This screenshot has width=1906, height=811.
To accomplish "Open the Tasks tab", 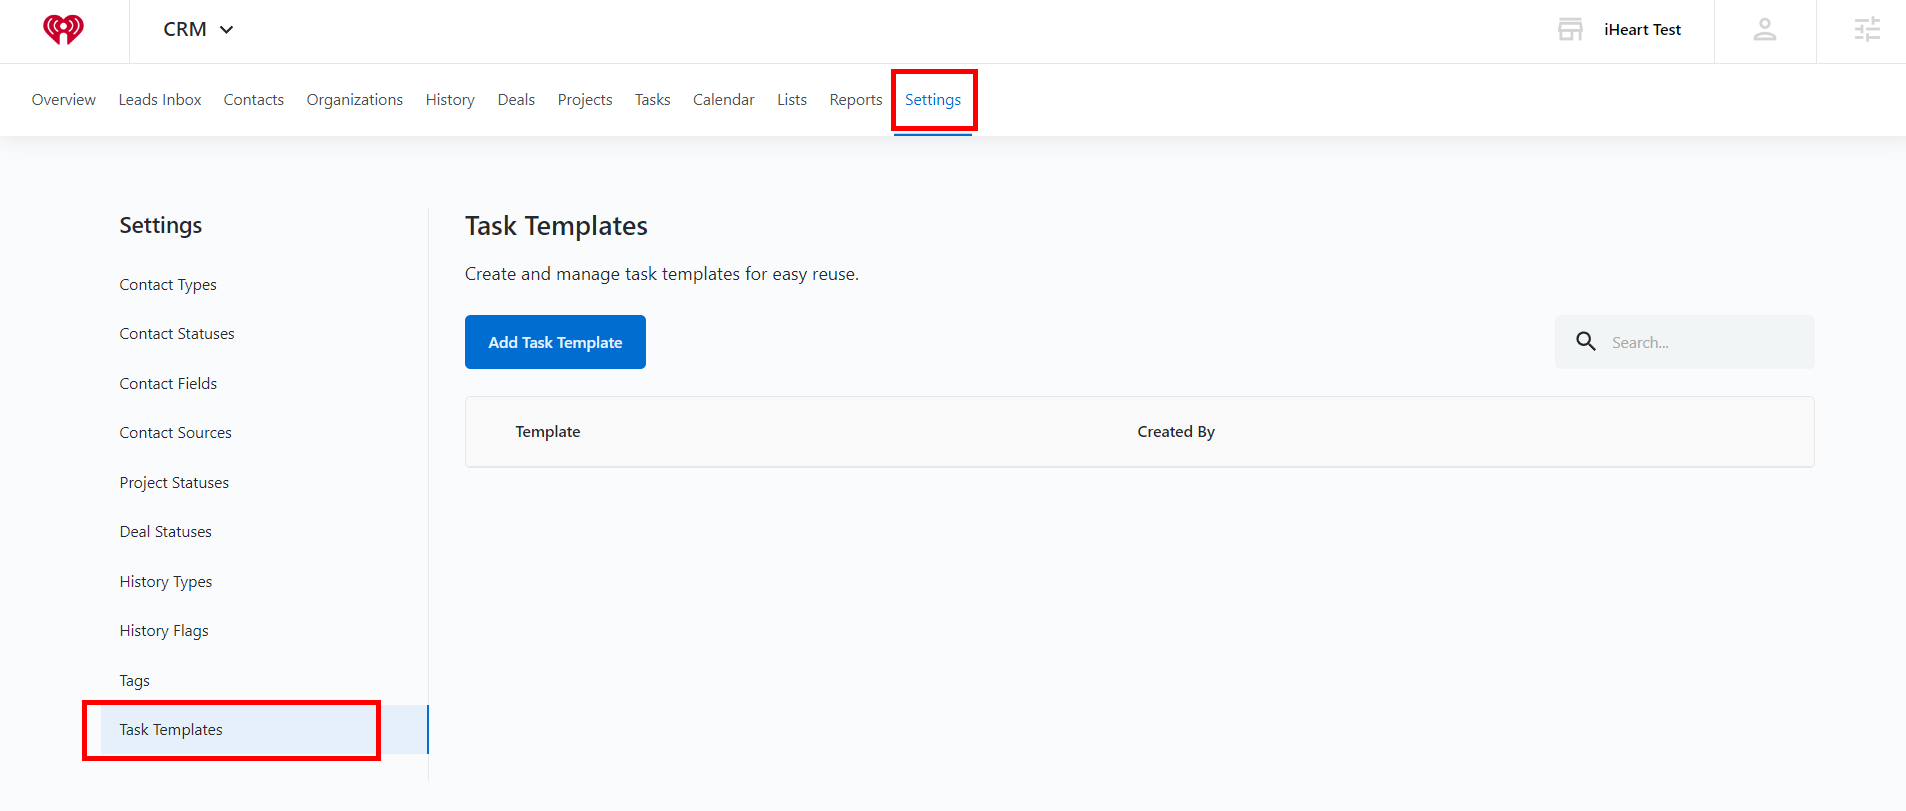I will (x=652, y=100).
